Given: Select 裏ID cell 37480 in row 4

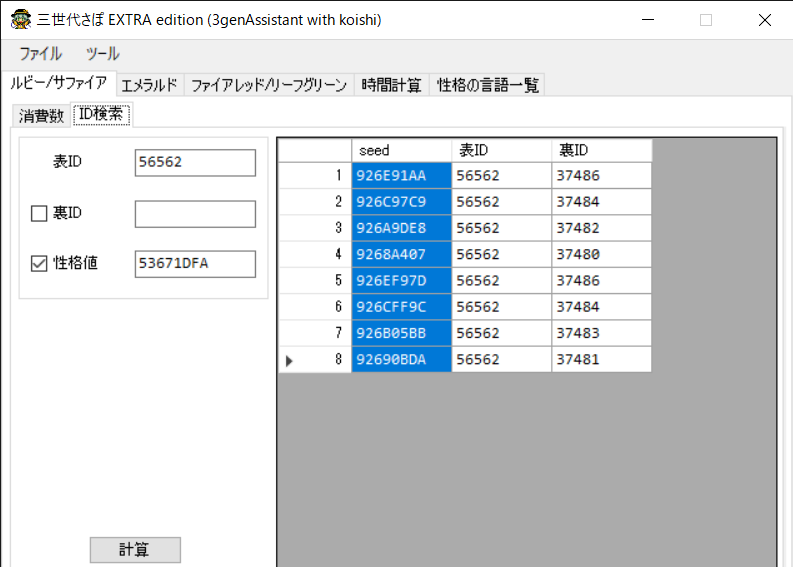Looking at the screenshot, I should (x=601, y=254).
